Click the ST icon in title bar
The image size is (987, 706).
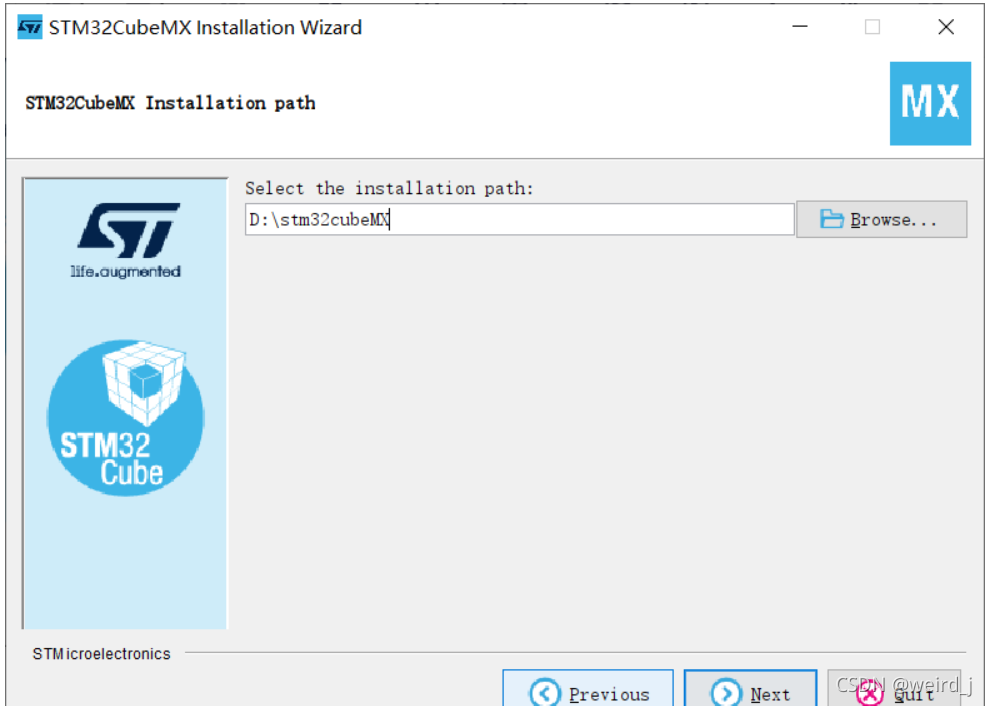(x=30, y=27)
